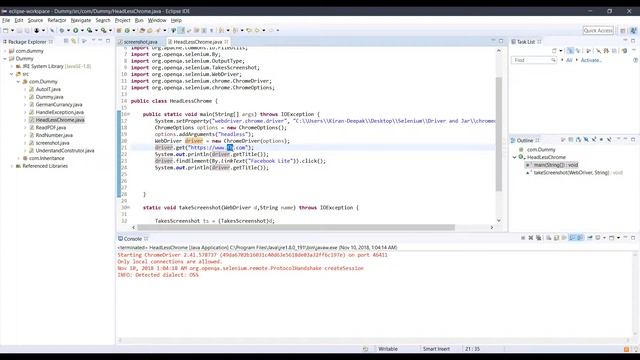
Task: Maximize the editor area
Action: click(x=501, y=41)
